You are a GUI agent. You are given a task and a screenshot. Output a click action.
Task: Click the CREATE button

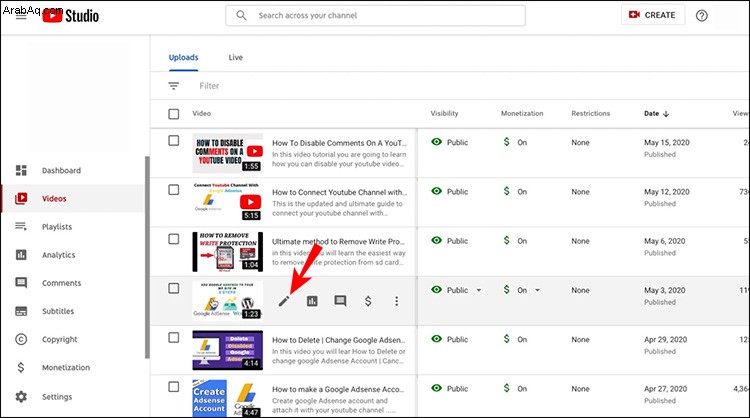tap(653, 15)
